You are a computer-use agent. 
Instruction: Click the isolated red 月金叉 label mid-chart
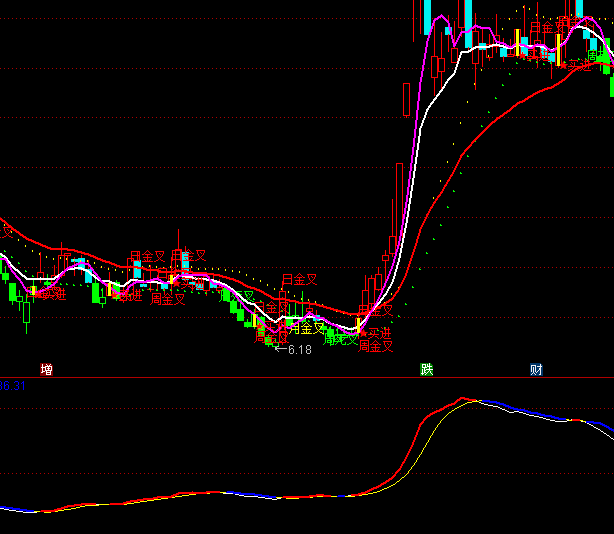pyautogui.click(x=298, y=279)
